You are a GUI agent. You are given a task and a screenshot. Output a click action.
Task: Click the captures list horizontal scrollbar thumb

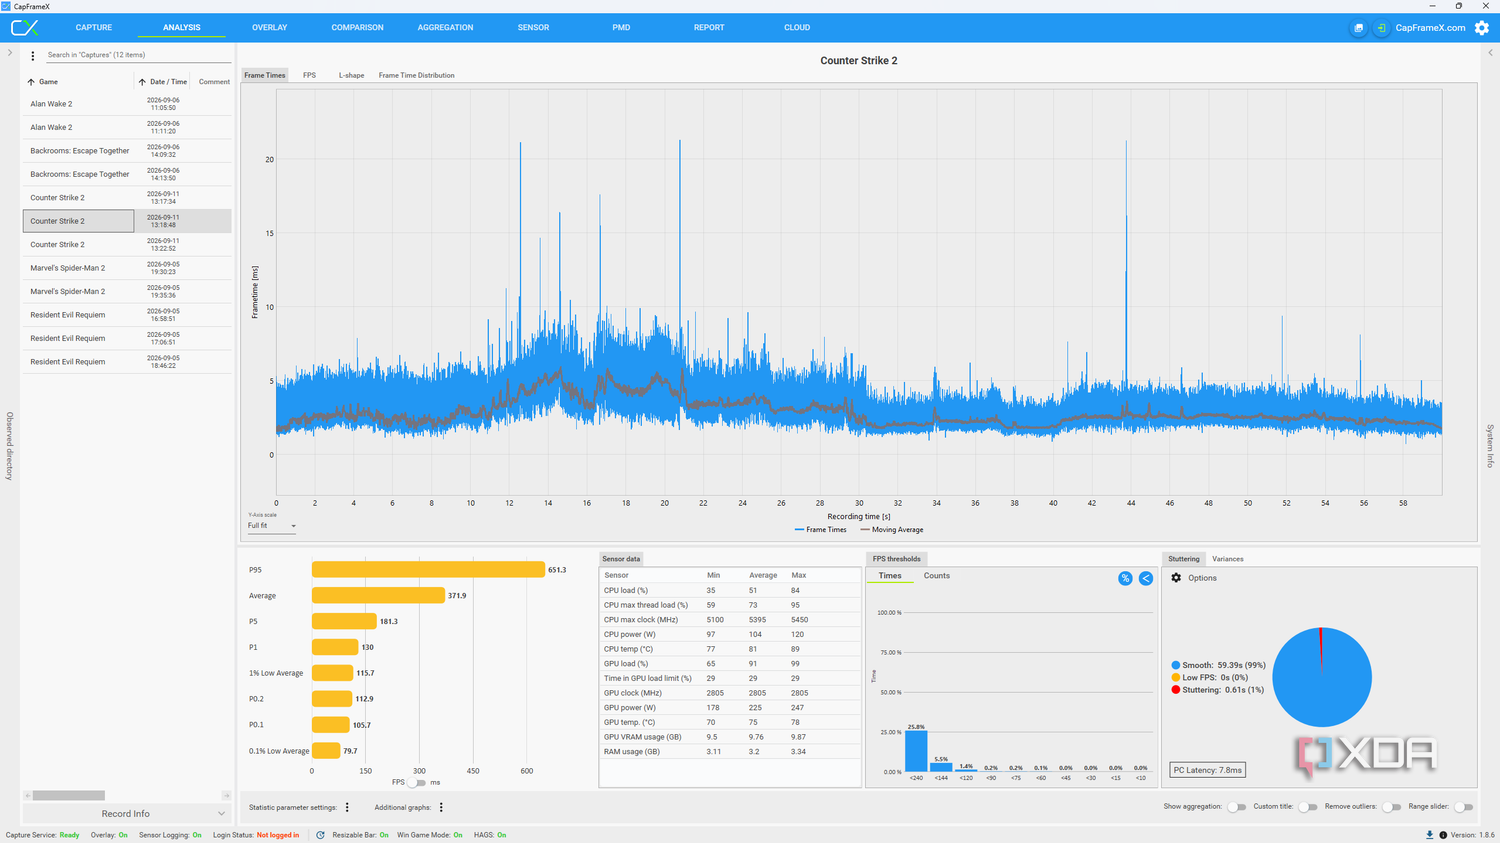coord(69,796)
